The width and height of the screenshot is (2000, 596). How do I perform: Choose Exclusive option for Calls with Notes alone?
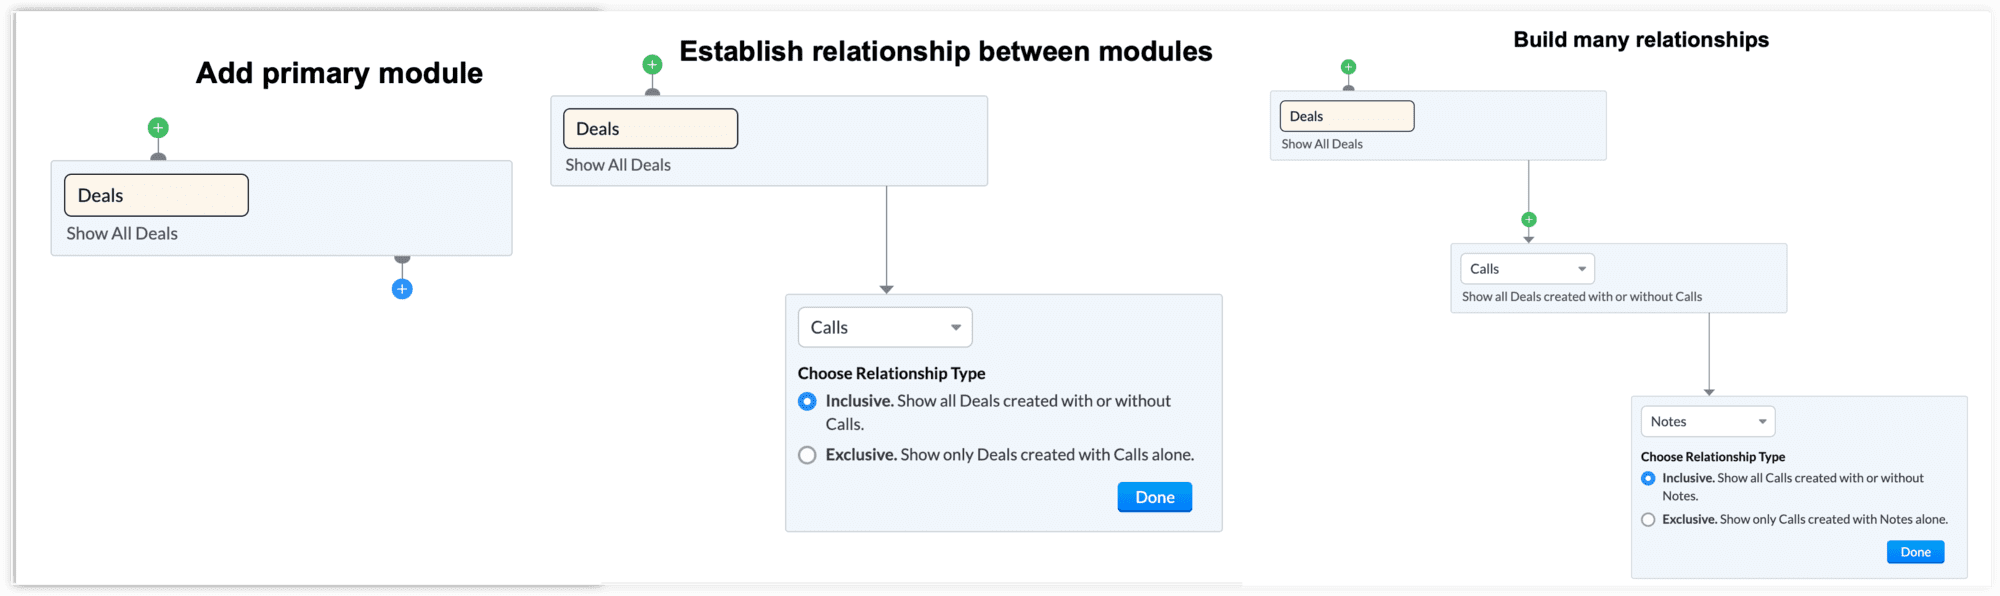point(1648,520)
